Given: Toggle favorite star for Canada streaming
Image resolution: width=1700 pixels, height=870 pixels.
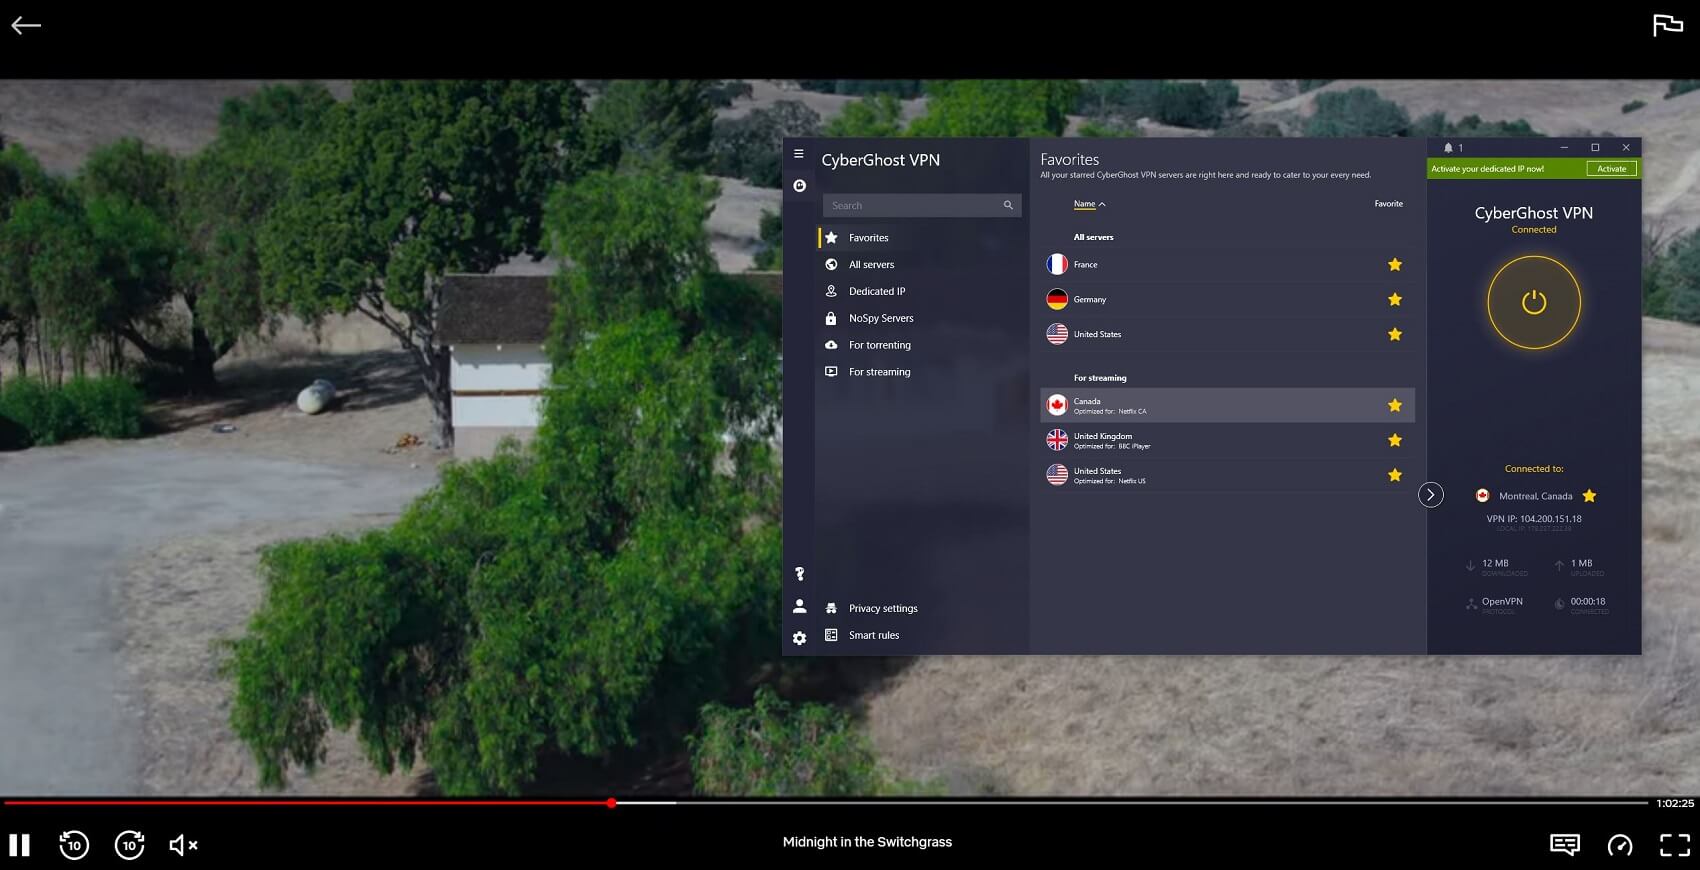Looking at the screenshot, I should [x=1395, y=405].
